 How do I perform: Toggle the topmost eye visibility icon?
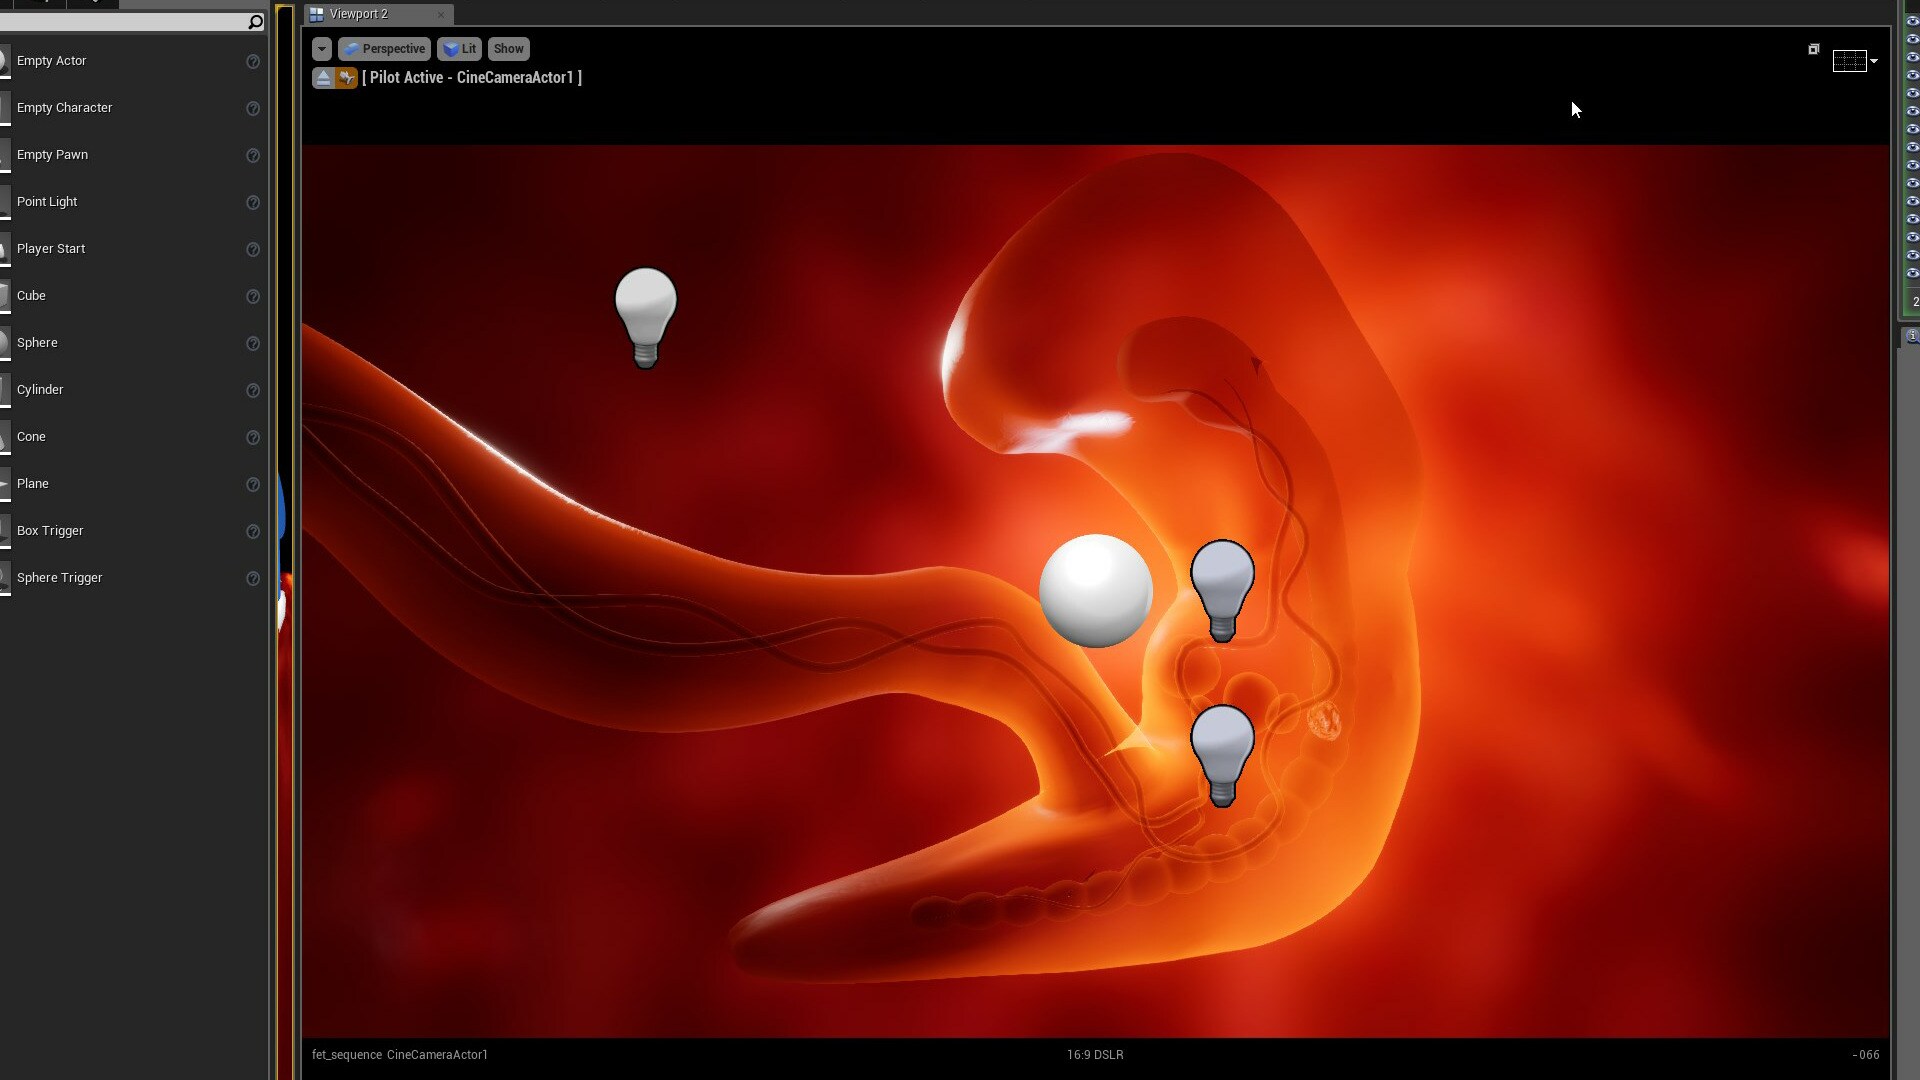coord(1912,21)
